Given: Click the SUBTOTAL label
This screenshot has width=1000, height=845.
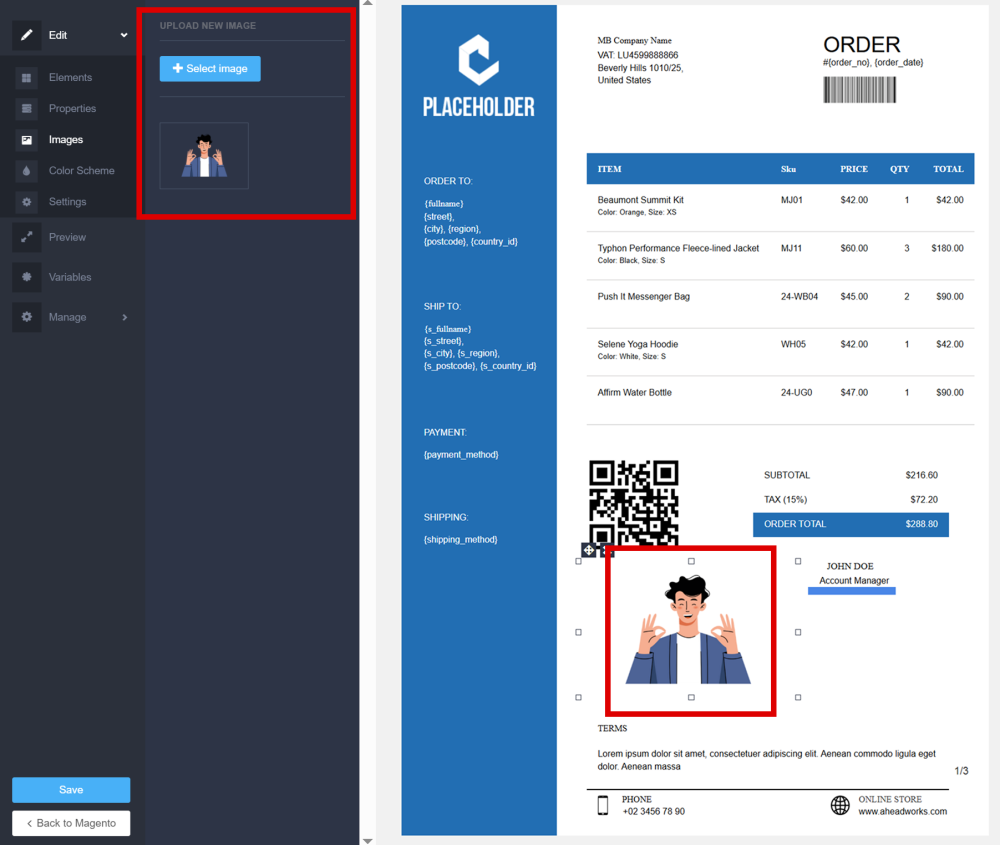Looking at the screenshot, I should (x=786, y=475).
